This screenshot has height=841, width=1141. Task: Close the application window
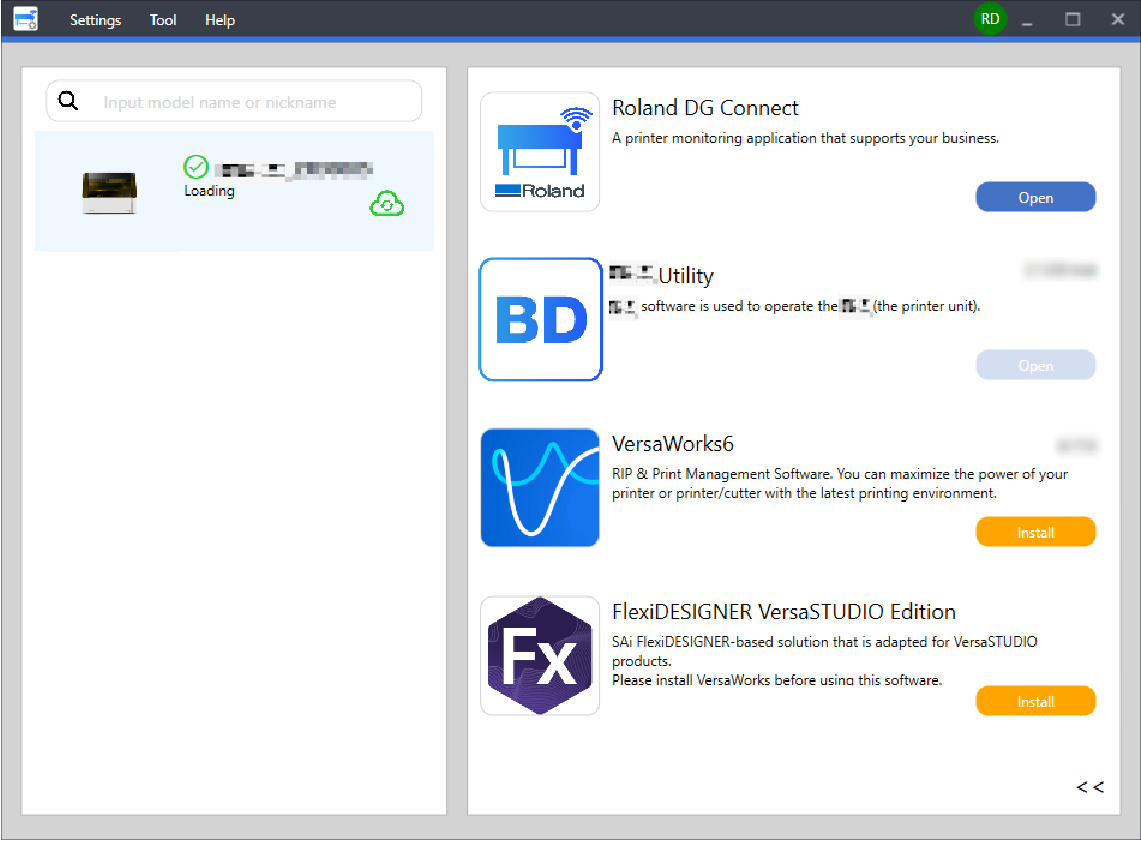click(1118, 20)
